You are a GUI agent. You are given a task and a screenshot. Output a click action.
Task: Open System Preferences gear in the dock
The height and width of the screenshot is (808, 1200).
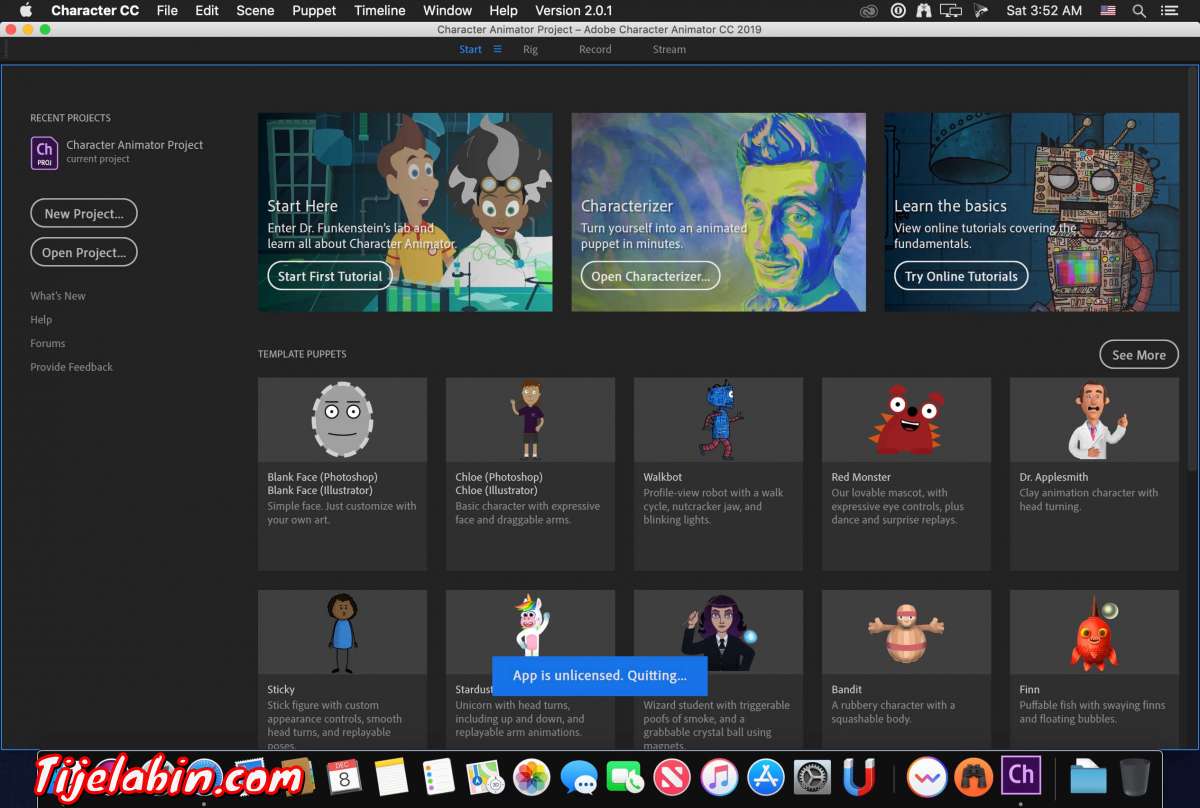pyautogui.click(x=812, y=777)
